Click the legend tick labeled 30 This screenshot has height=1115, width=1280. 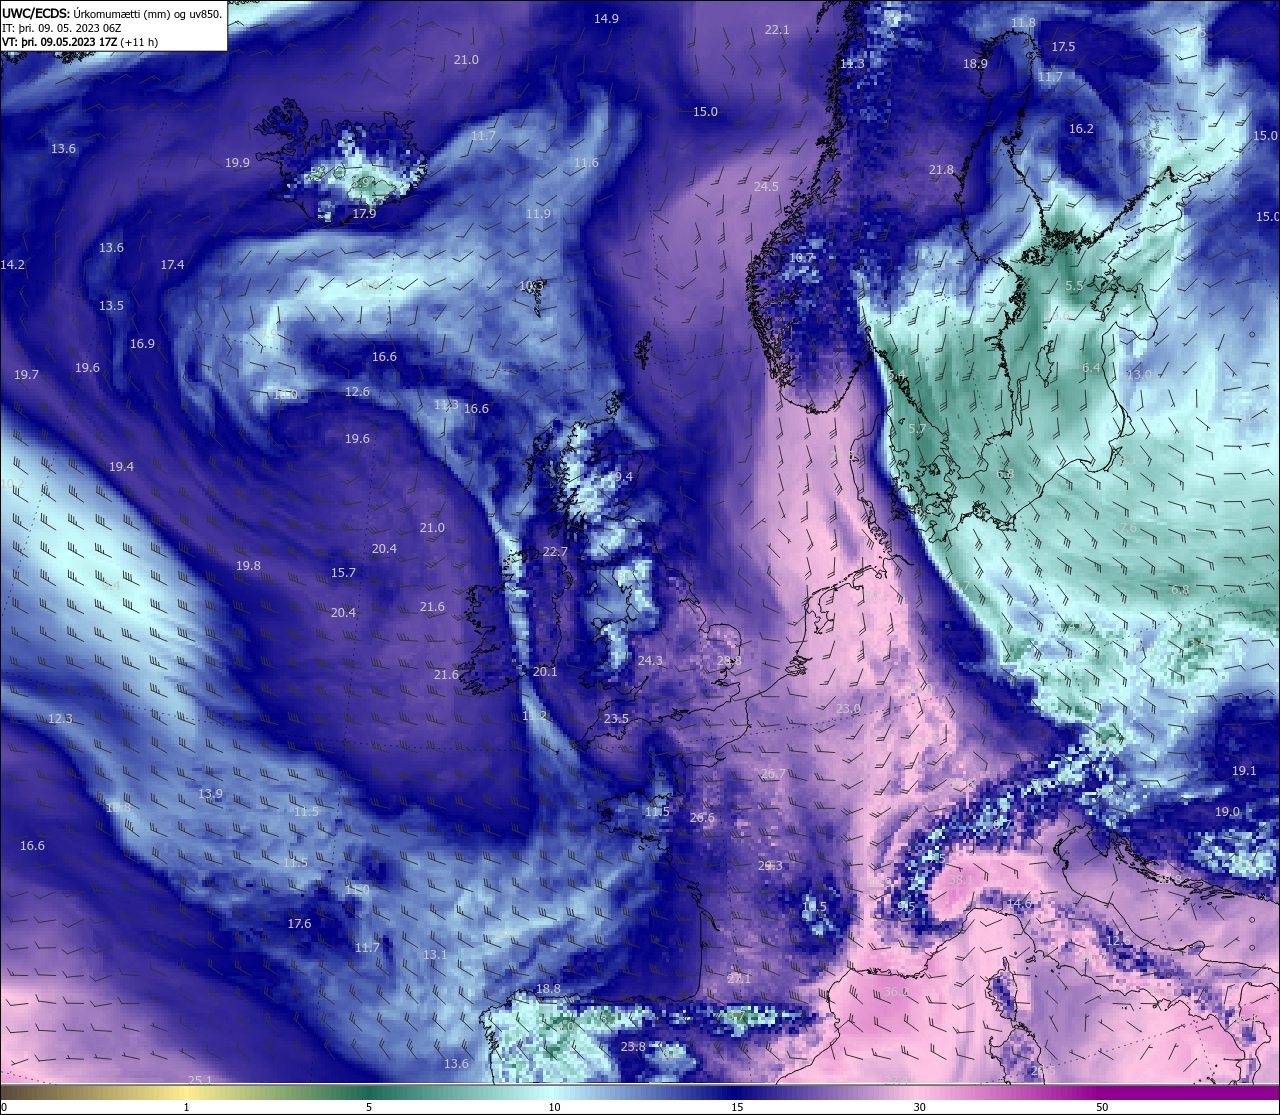919,1107
